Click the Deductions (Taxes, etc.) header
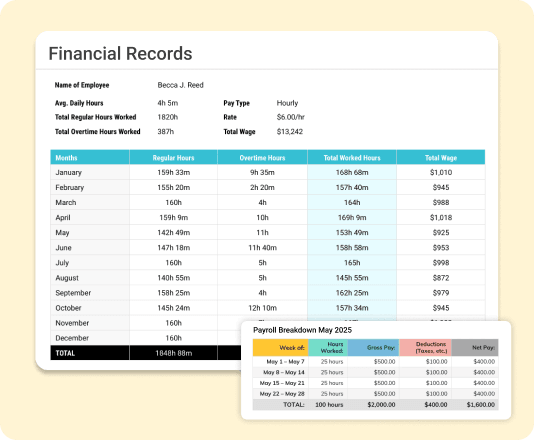 pyautogui.click(x=425, y=348)
